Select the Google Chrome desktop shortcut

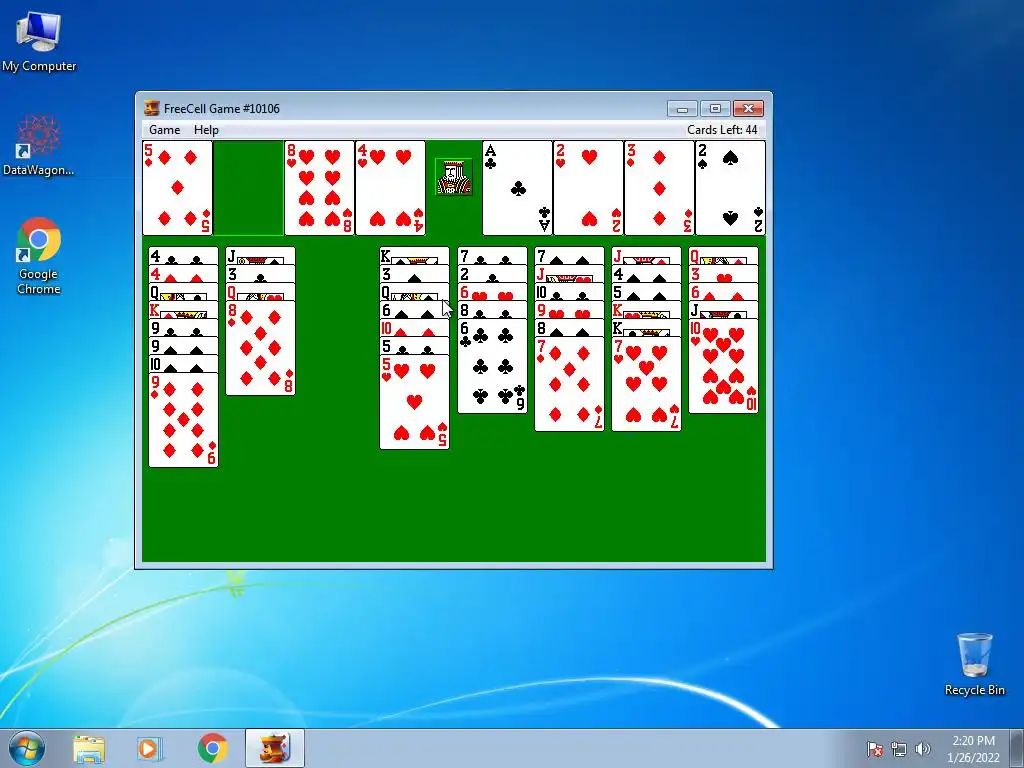tap(39, 256)
